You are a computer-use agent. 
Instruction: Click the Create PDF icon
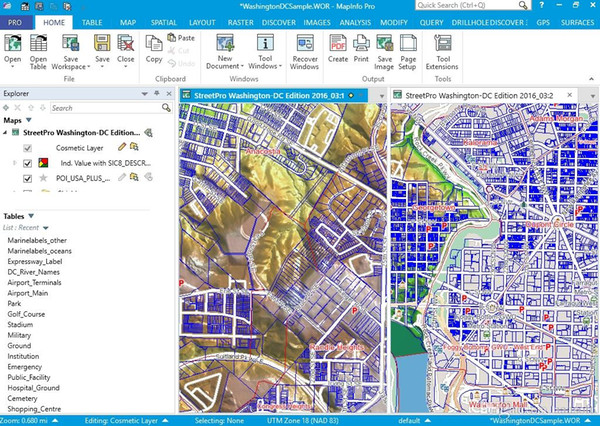pyautogui.click(x=338, y=43)
